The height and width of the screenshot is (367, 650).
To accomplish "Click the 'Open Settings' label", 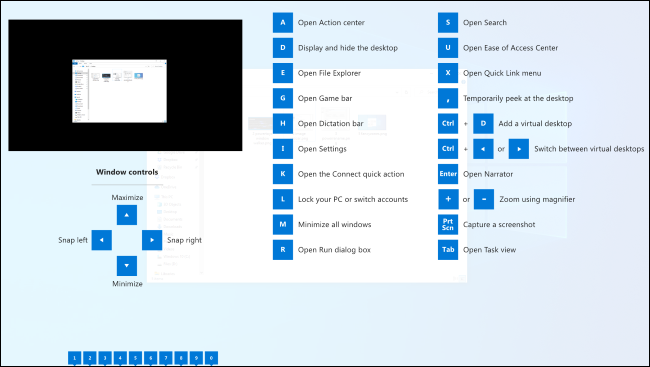I will pos(322,149).
